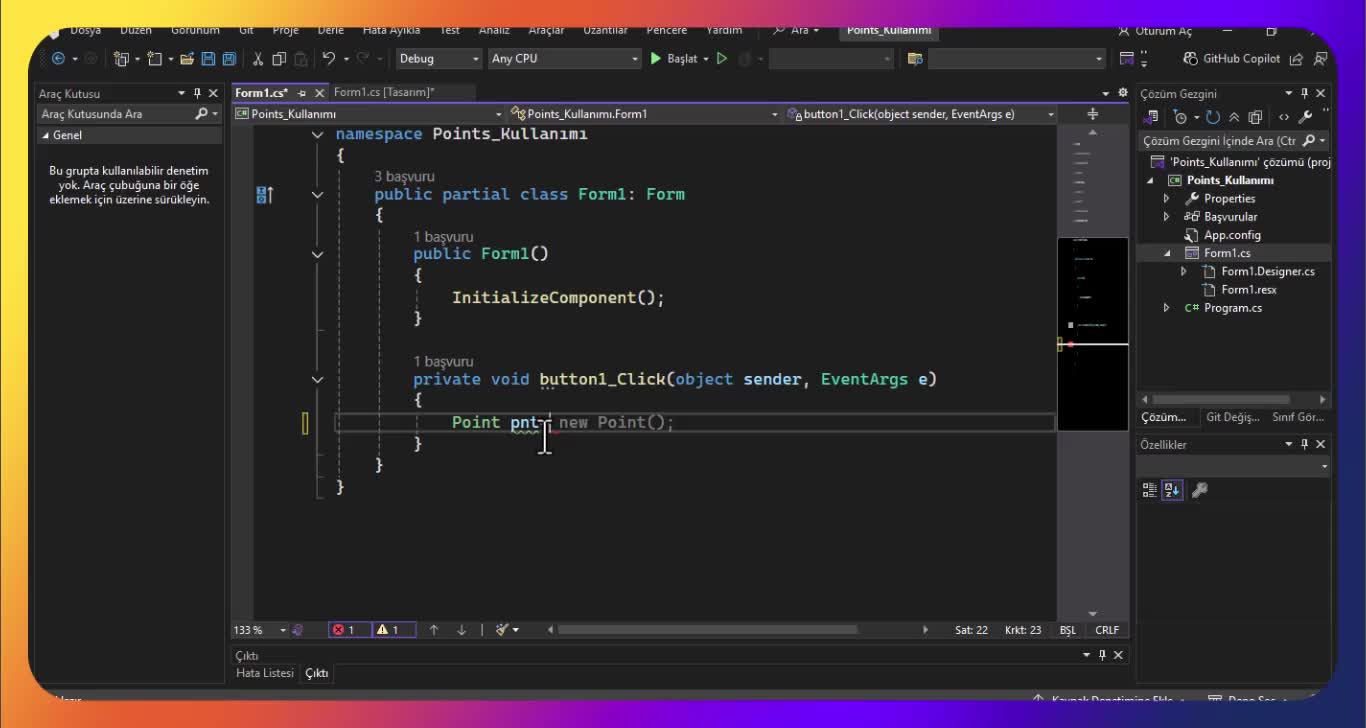Screen dimensions: 1366x728
Task: Click Solution Explorer pending changes clock icon
Action: click(x=1182, y=117)
